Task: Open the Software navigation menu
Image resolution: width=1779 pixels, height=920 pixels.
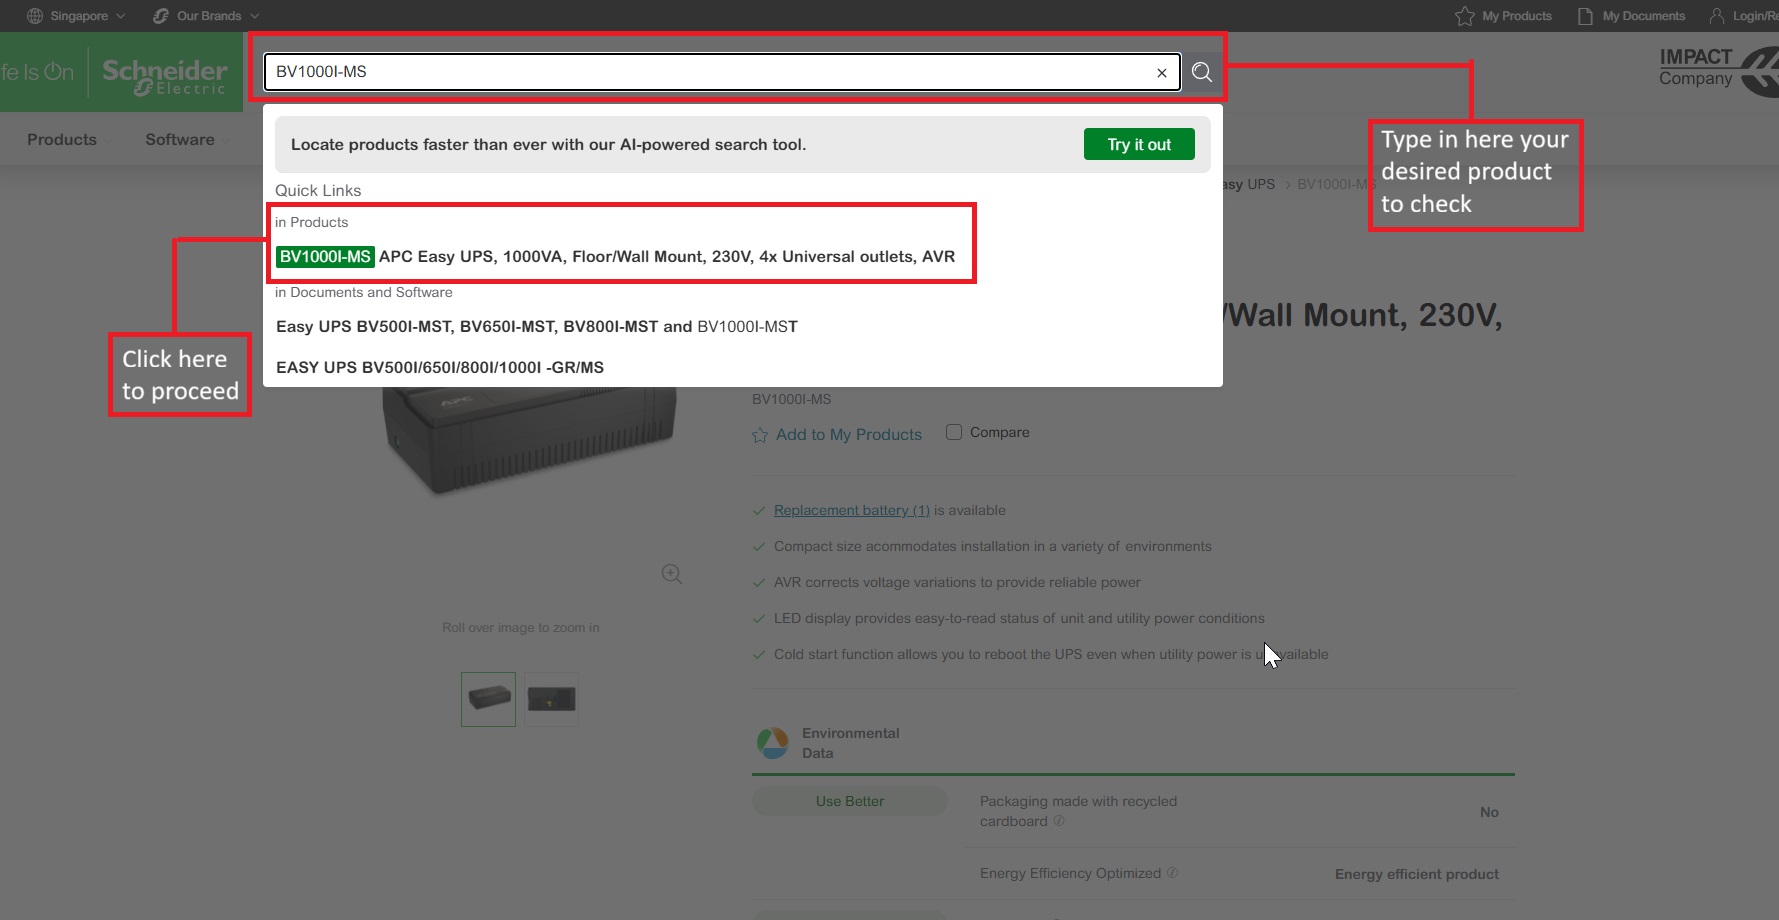Action: 180,140
